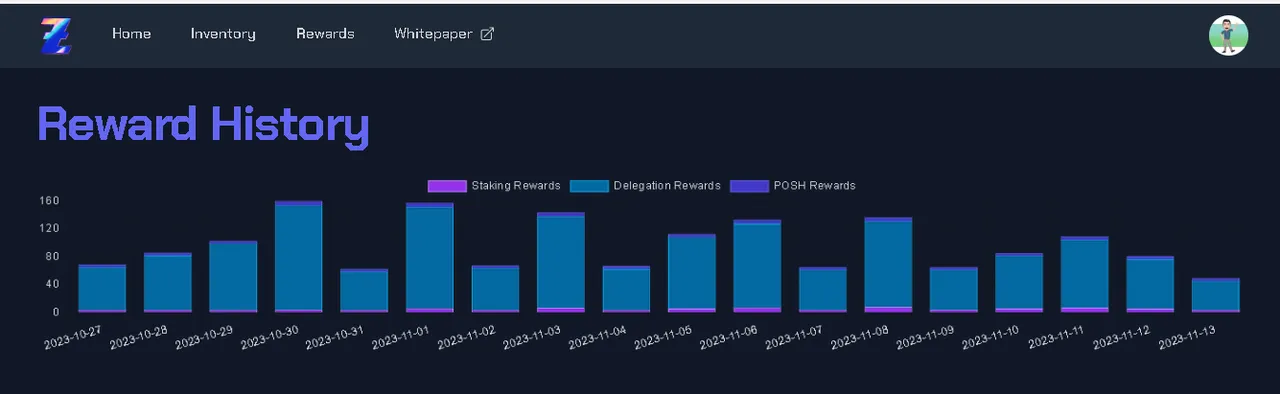Select the bar for 2023-11-09
This screenshot has height=394, width=1280.
click(954, 290)
